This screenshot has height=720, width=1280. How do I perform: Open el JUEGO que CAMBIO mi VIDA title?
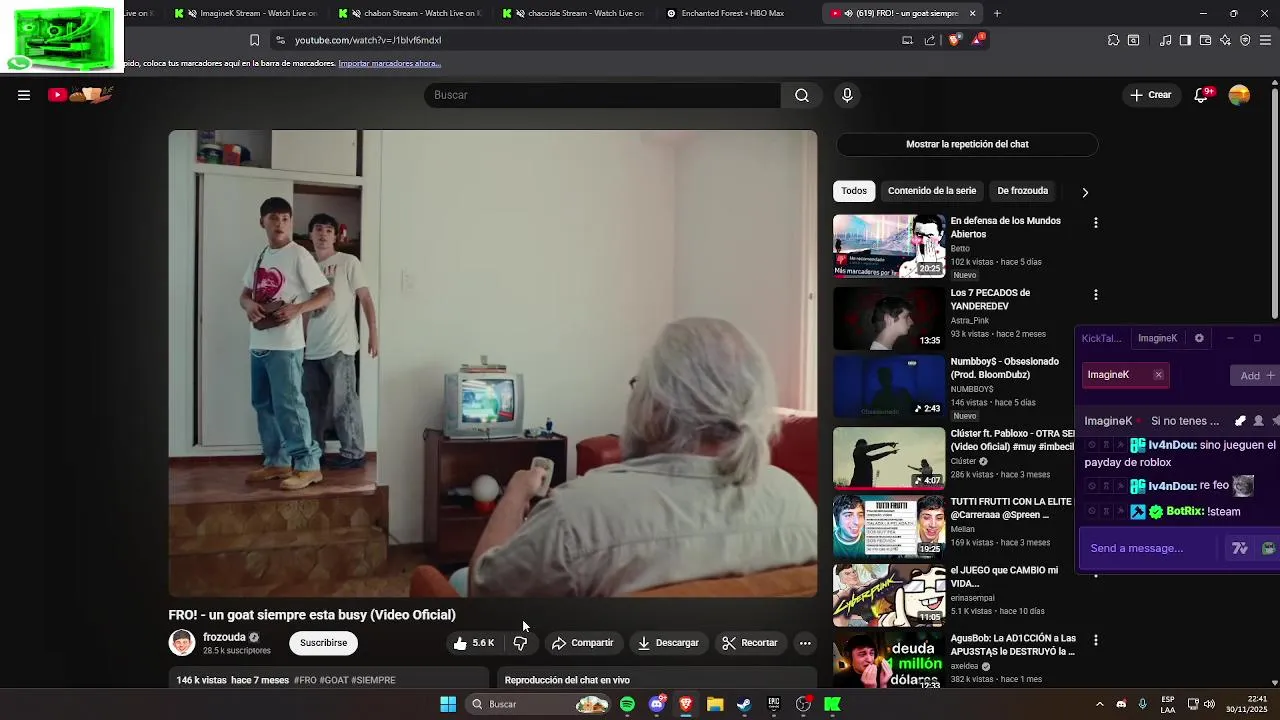click(x=1004, y=577)
